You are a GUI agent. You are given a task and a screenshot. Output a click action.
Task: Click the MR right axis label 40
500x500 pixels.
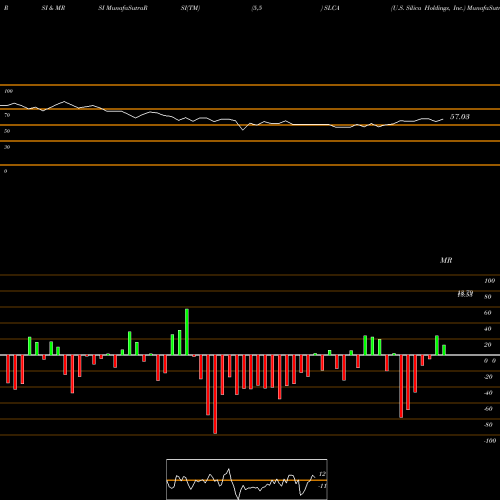pos(487,329)
